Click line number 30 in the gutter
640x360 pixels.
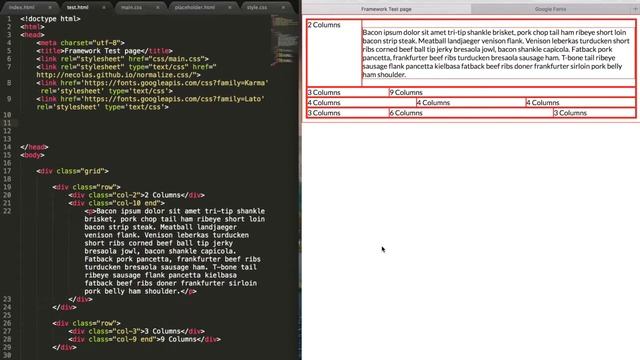click(x=7, y=355)
